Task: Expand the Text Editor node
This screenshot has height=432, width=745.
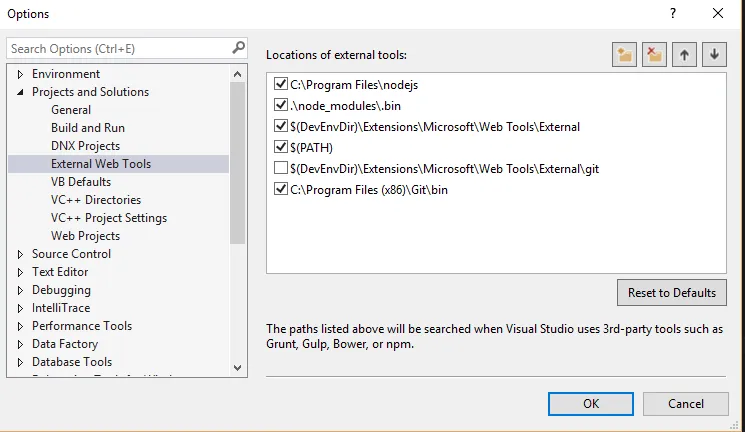Action: click(x=20, y=272)
